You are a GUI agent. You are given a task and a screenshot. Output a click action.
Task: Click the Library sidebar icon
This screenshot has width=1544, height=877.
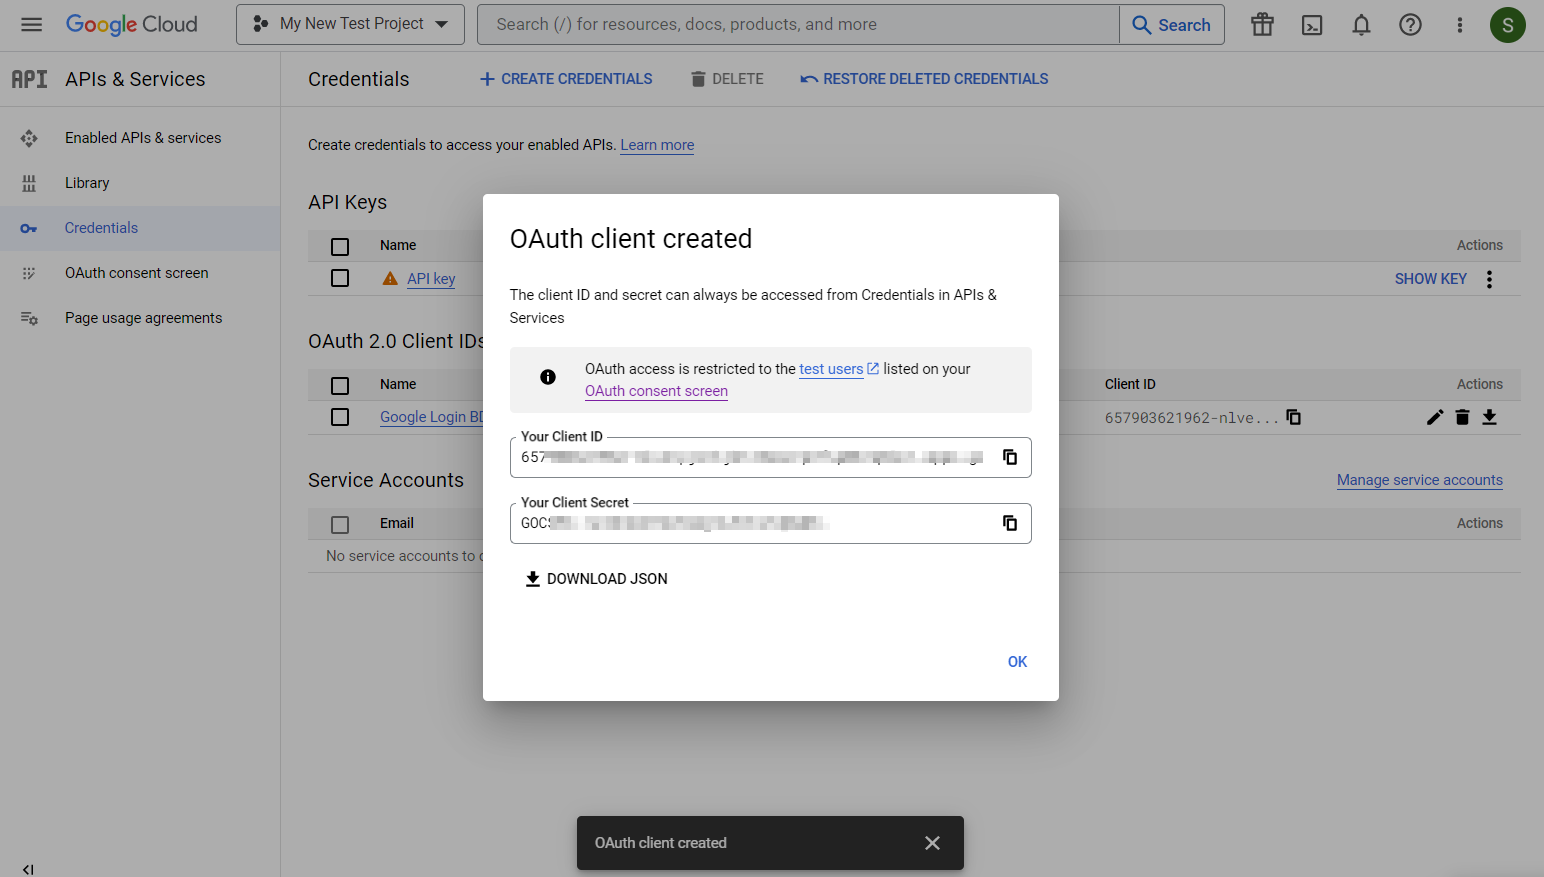coord(29,183)
